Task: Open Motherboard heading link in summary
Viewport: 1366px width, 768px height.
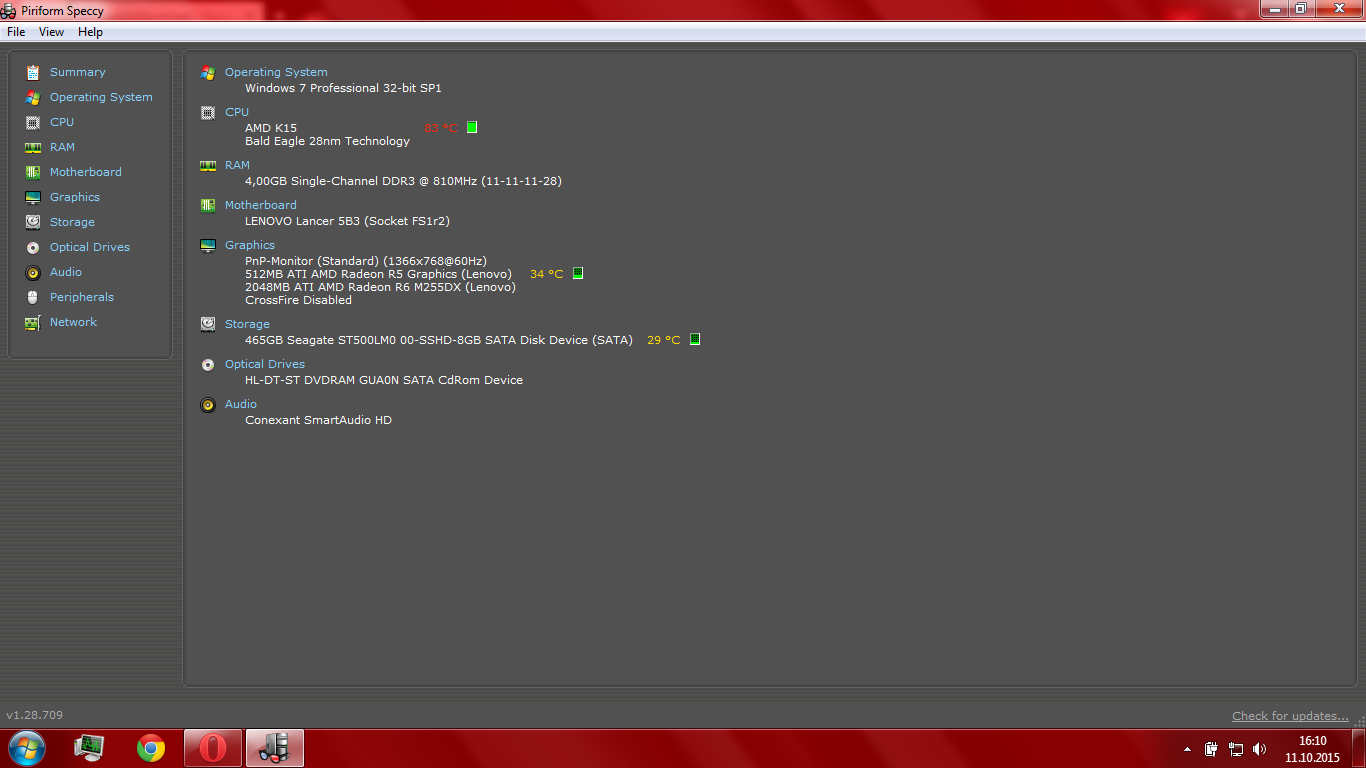Action: pos(261,205)
